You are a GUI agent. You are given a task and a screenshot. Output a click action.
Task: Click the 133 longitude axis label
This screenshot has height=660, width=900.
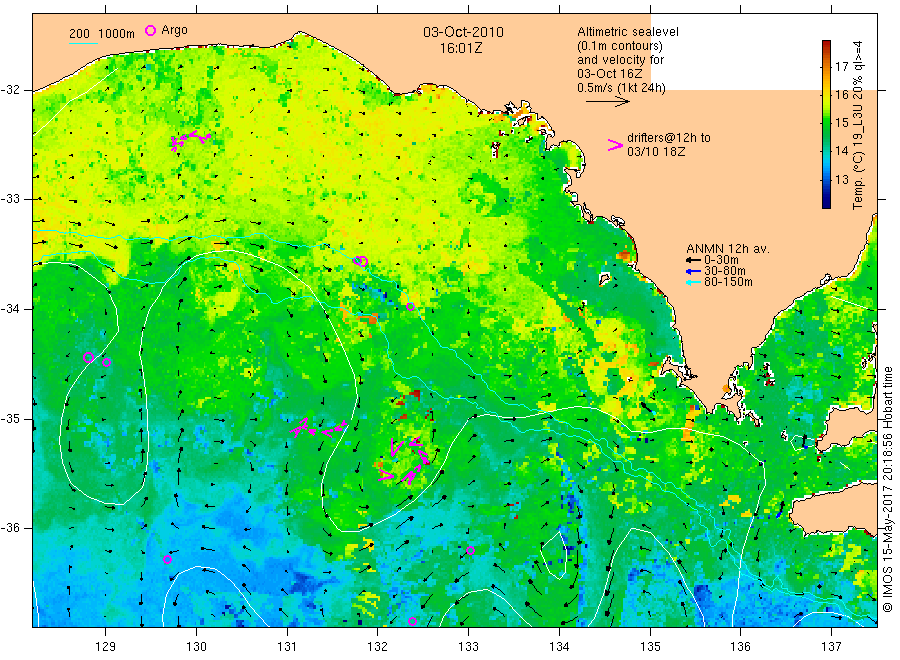[468, 647]
